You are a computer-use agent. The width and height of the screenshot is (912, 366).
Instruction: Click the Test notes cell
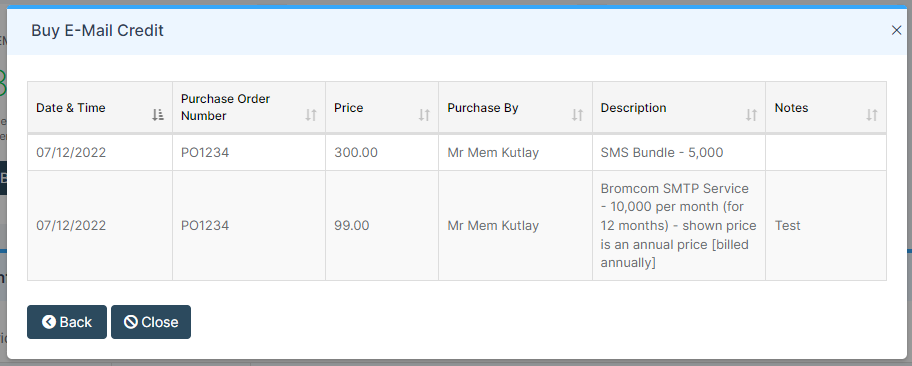click(826, 225)
